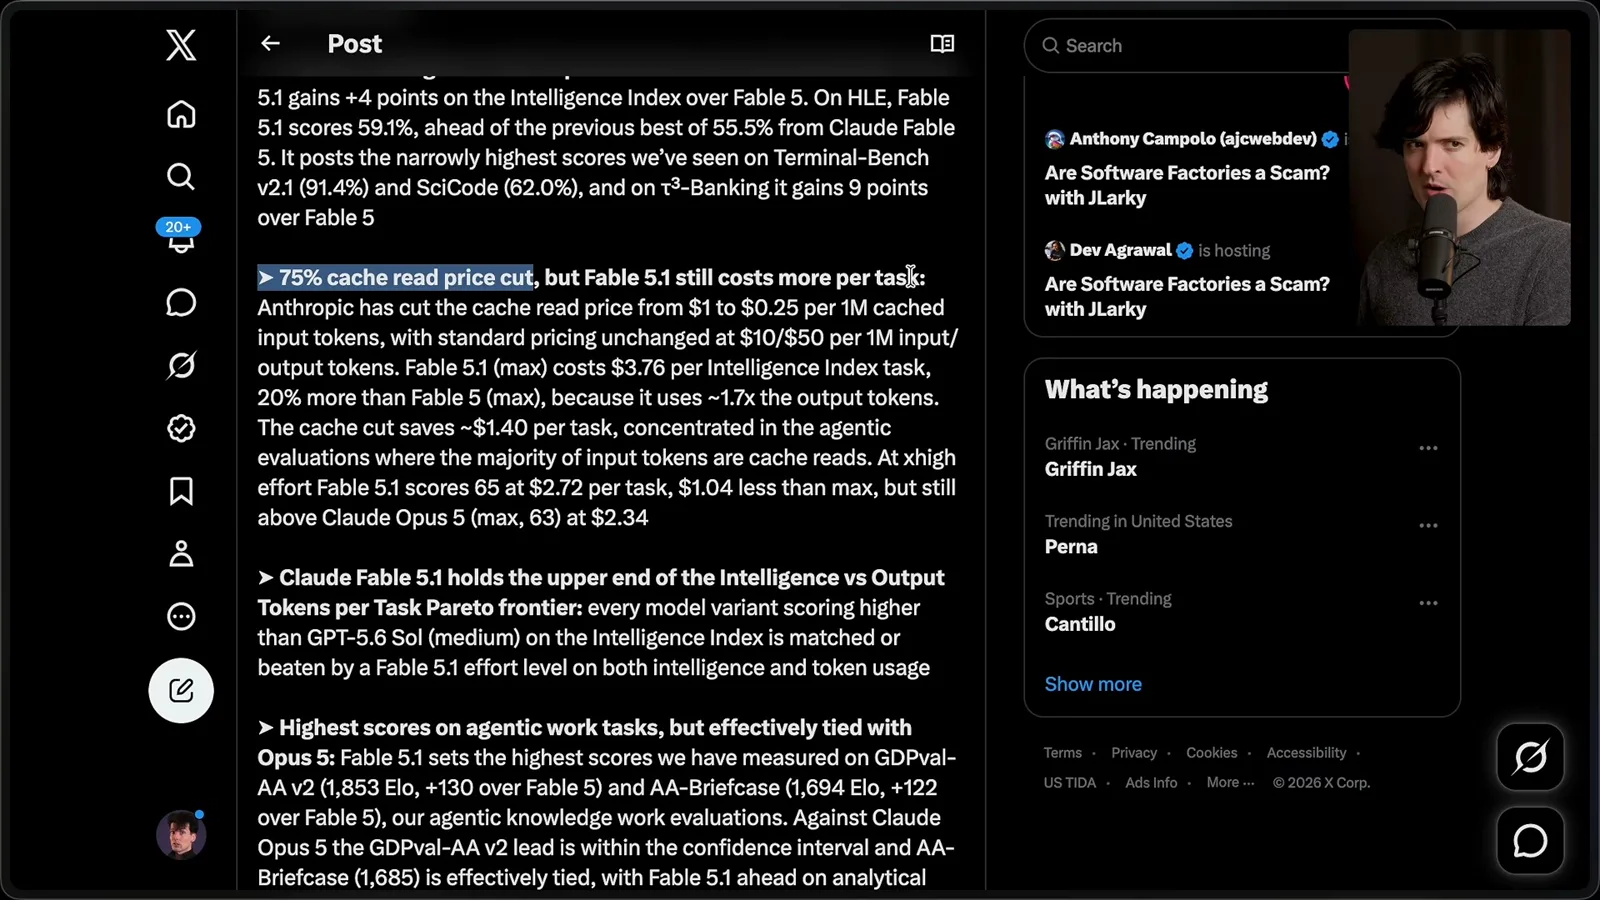Image resolution: width=1600 pixels, height=900 pixels.
Task: Toggle Reader view book icon
Action: (x=942, y=43)
